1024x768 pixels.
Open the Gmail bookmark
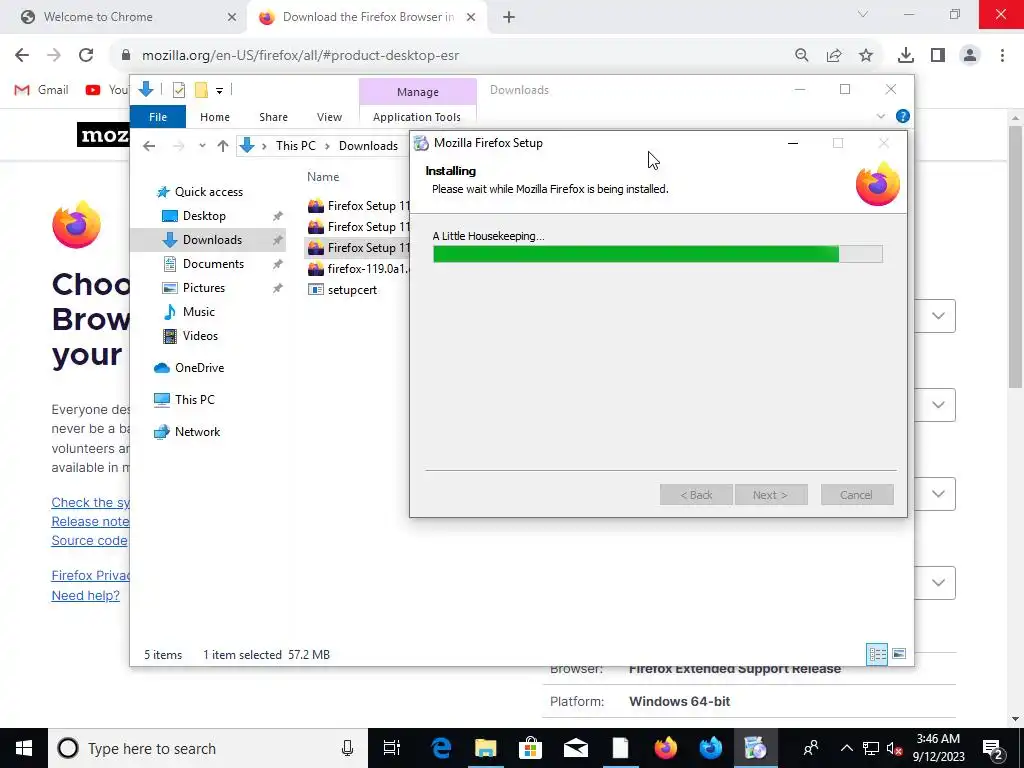(42, 90)
